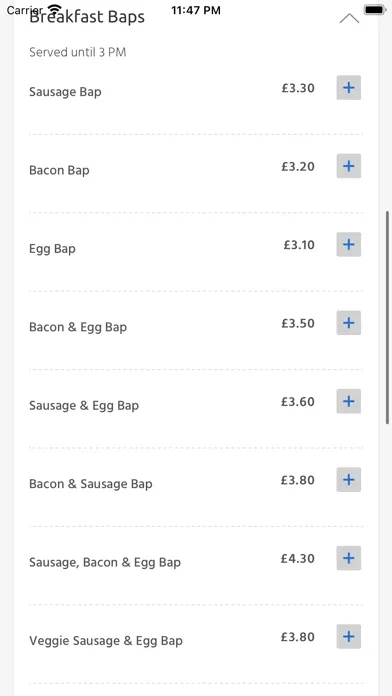Image resolution: width=392 pixels, height=696 pixels.
Task: Click the vertical scrollbar on the right
Action: pyautogui.click(x=388, y=317)
